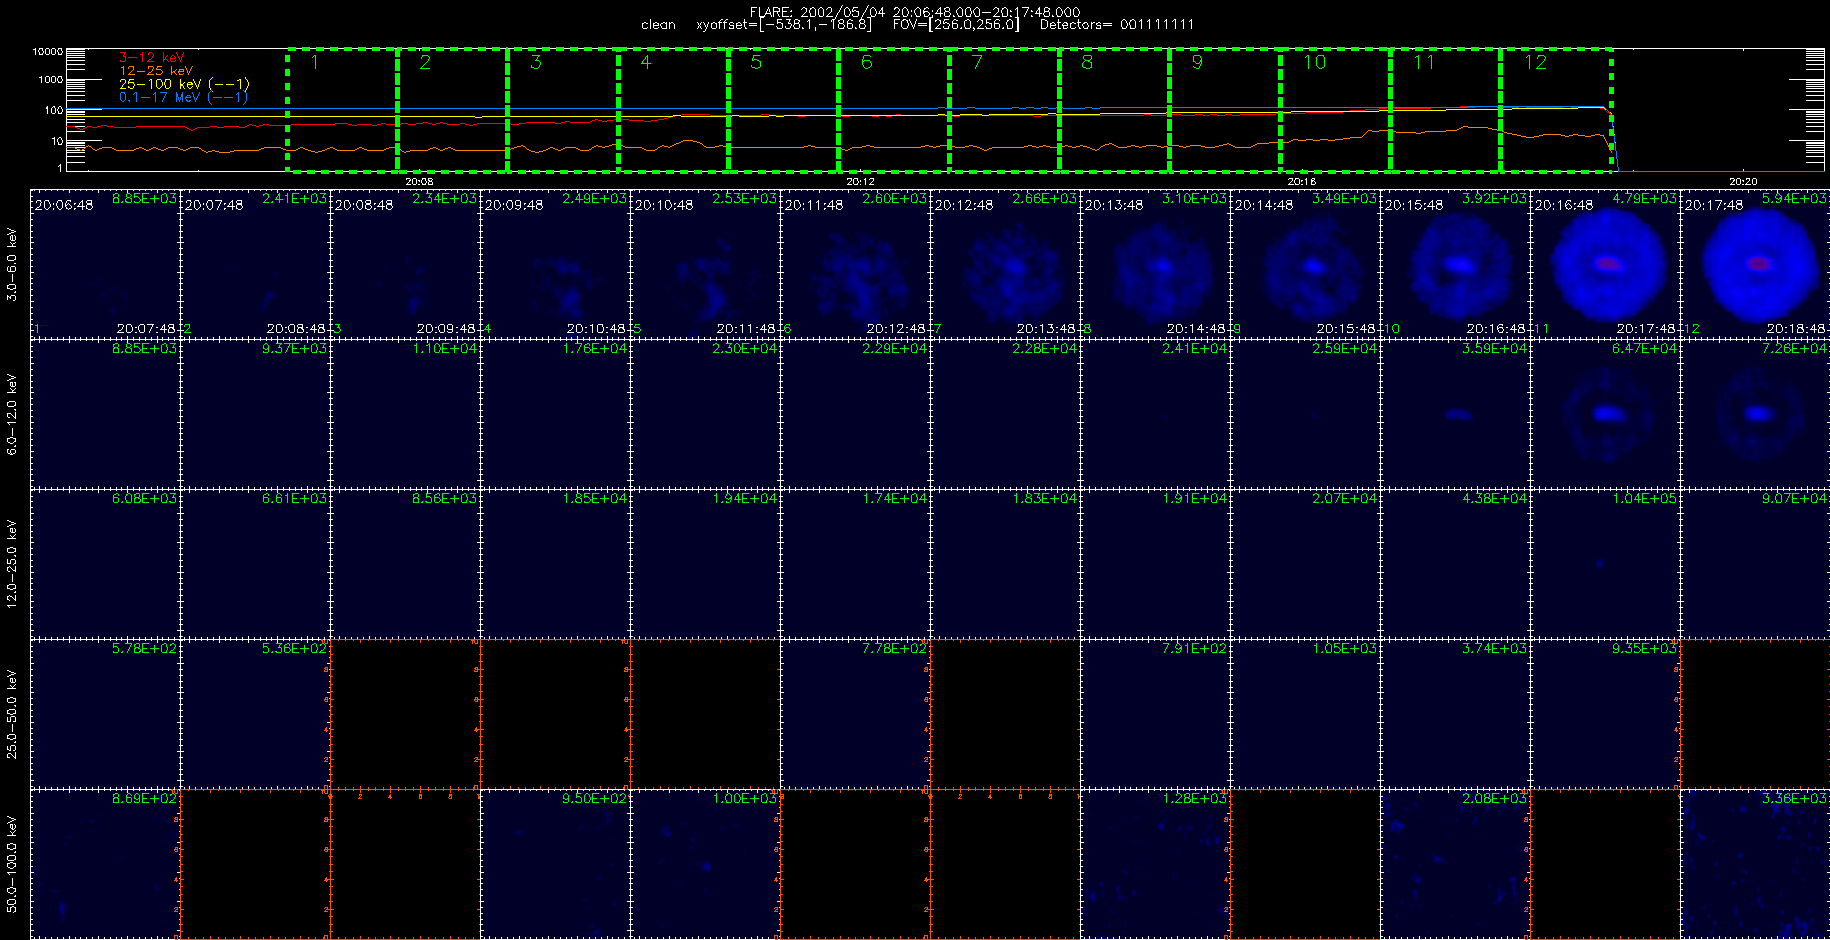The image size is (1830, 940).
Task: Select the 25-50 keV image with peak 9.35E+03
Action: (x=1606, y=714)
